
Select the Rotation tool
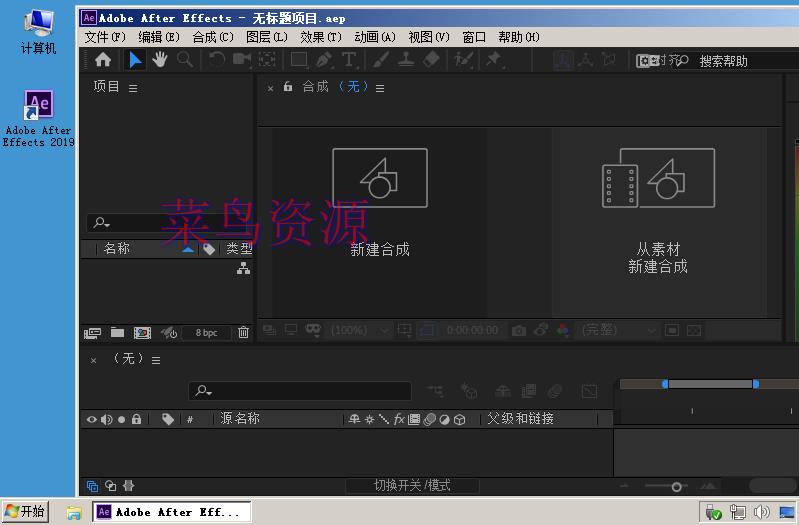coord(217,60)
